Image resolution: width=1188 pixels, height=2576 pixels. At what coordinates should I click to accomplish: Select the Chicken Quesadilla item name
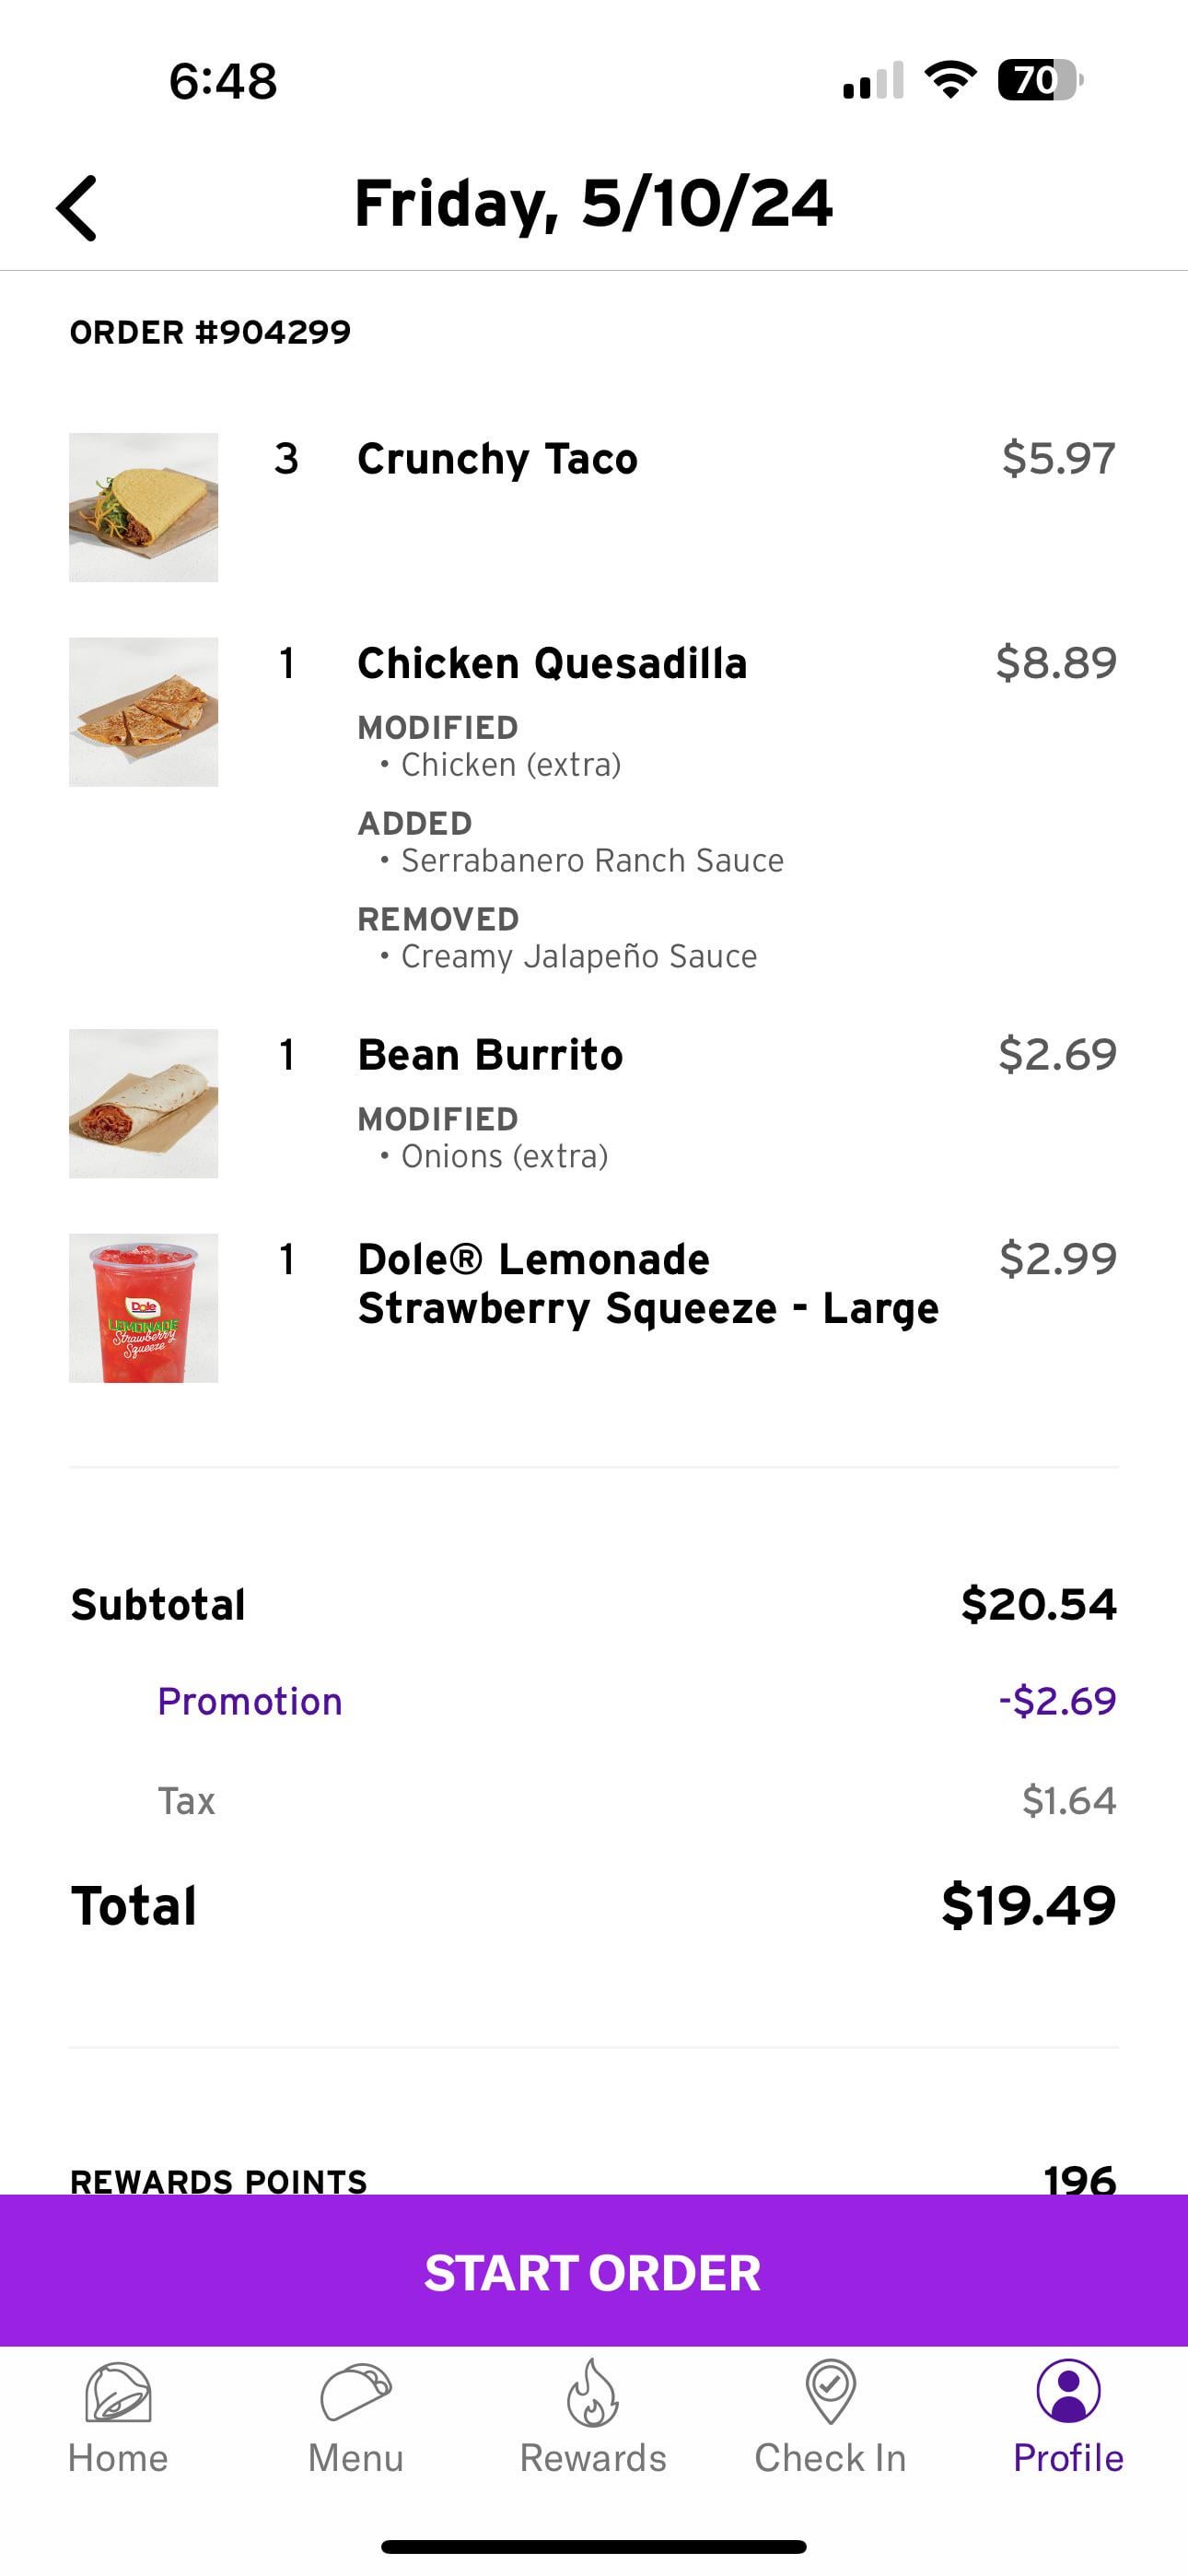(552, 664)
